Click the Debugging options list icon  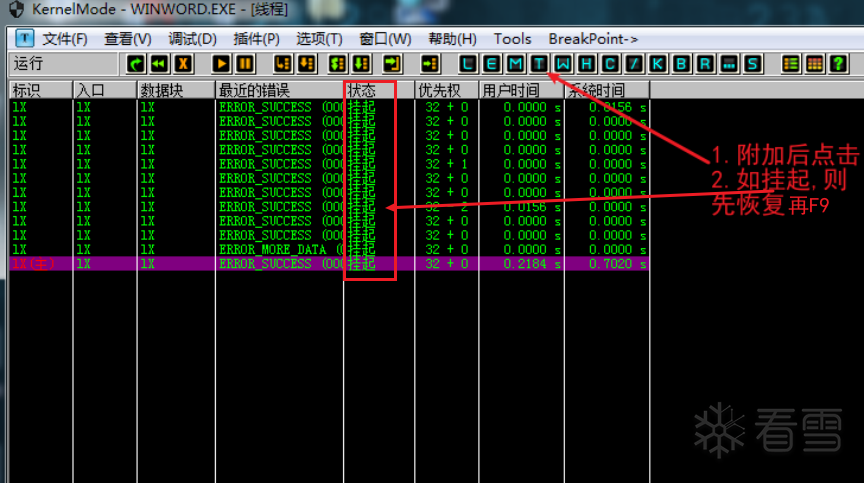click(x=791, y=64)
